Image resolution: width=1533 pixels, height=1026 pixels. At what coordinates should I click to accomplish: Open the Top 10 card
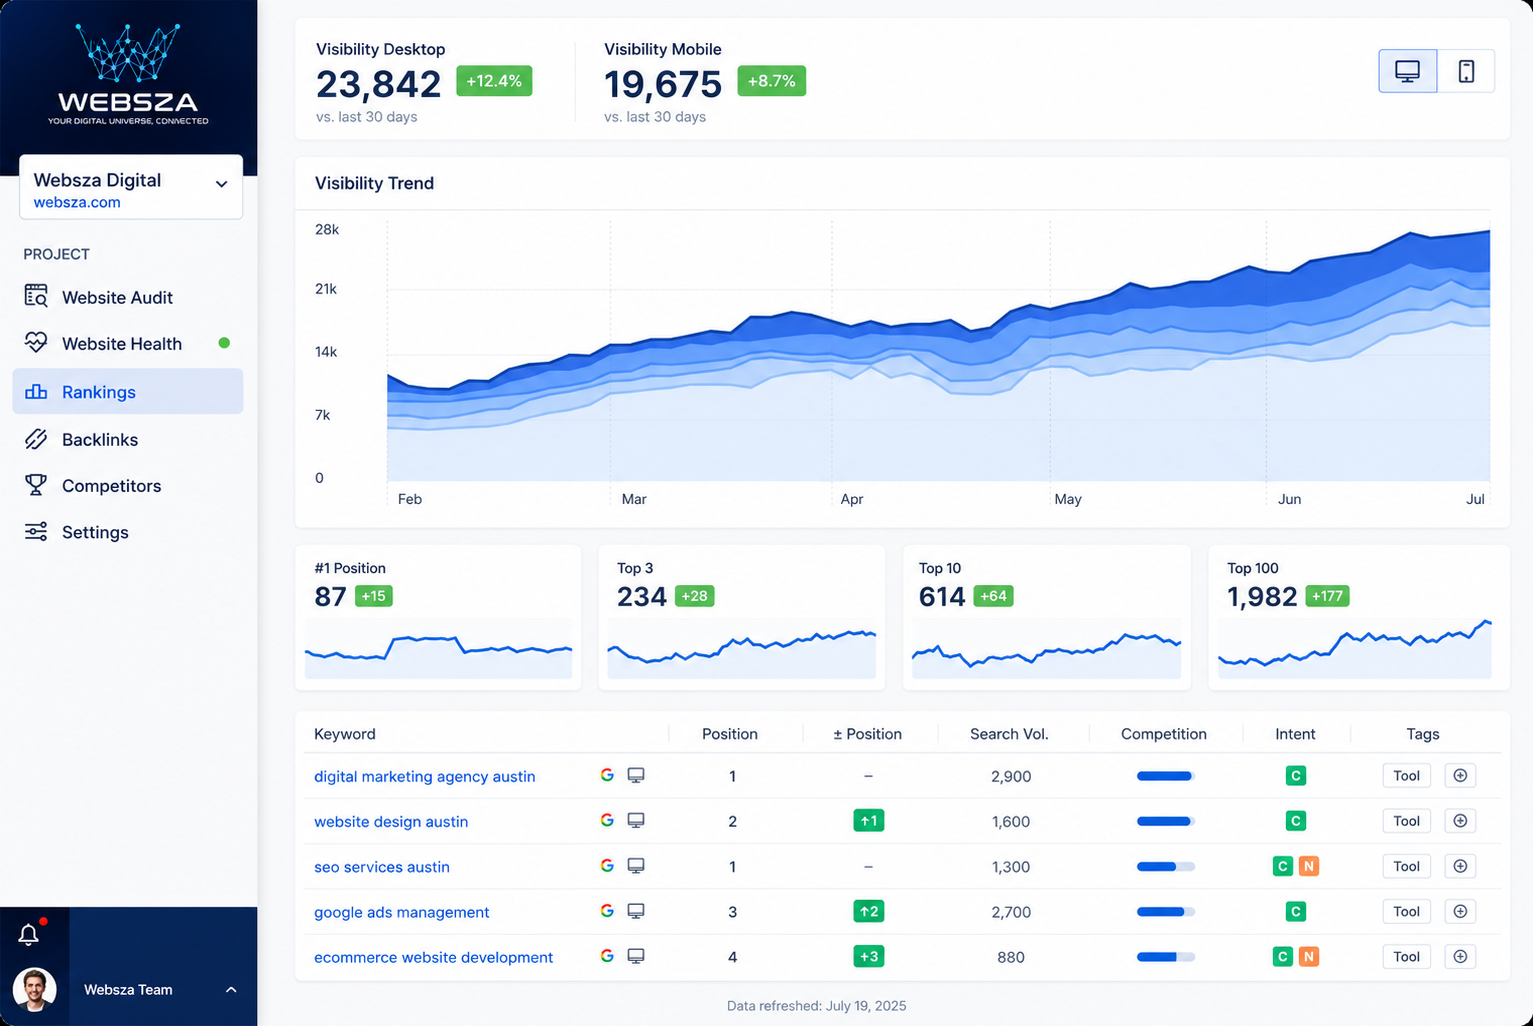click(x=1046, y=617)
